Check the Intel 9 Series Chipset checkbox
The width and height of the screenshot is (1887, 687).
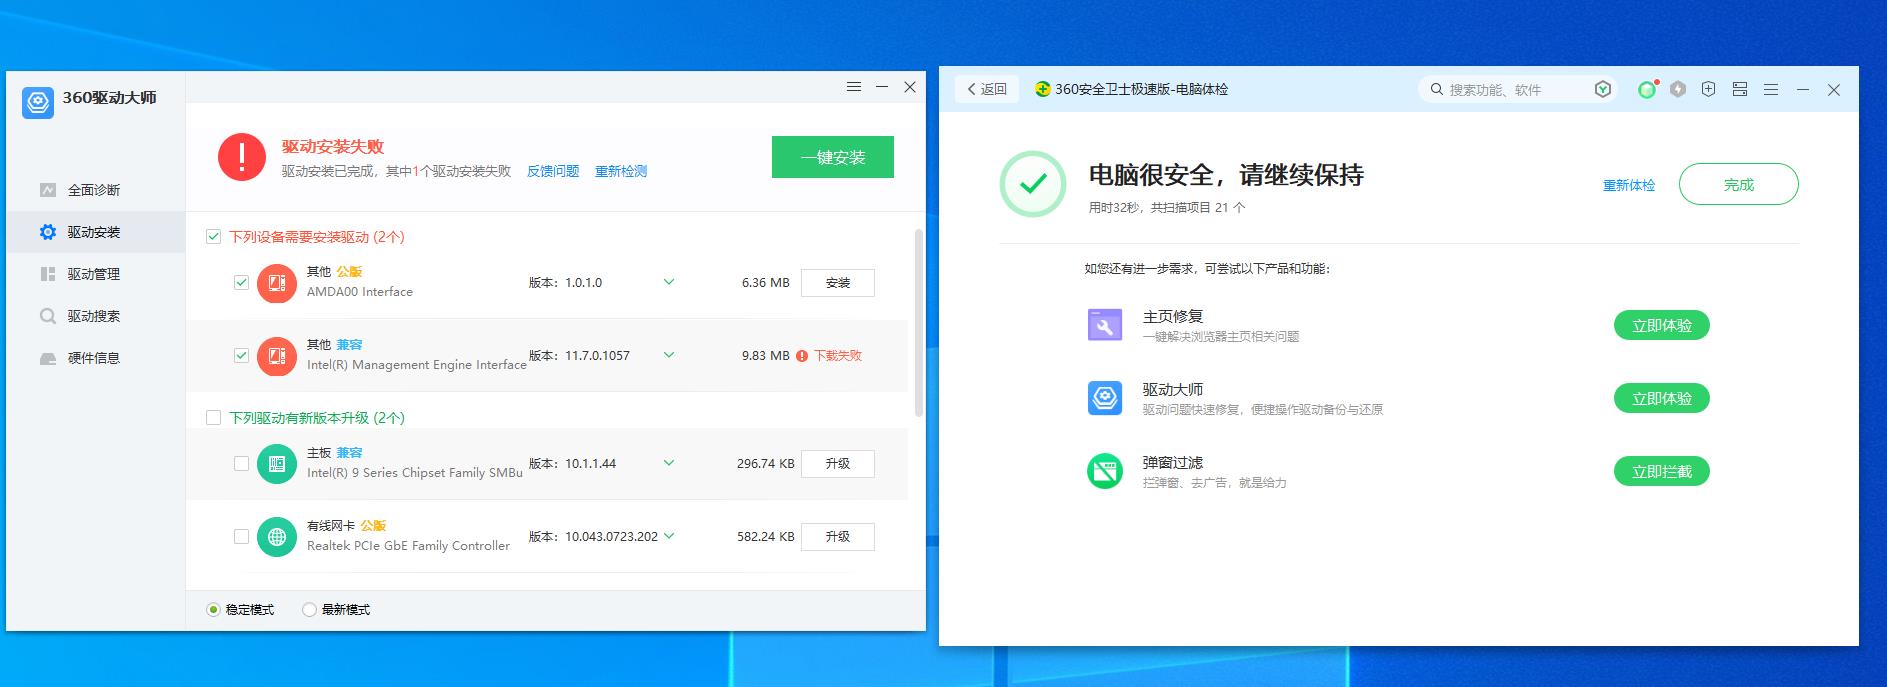[241, 464]
